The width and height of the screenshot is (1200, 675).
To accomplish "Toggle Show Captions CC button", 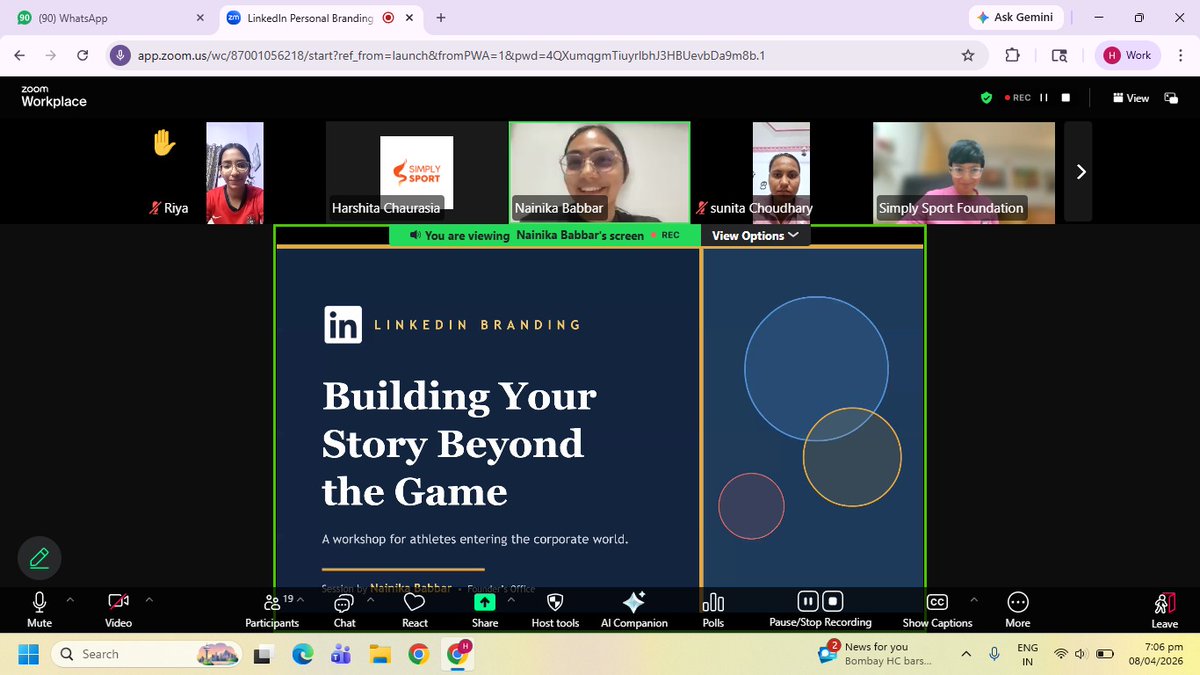I will pos(937,609).
